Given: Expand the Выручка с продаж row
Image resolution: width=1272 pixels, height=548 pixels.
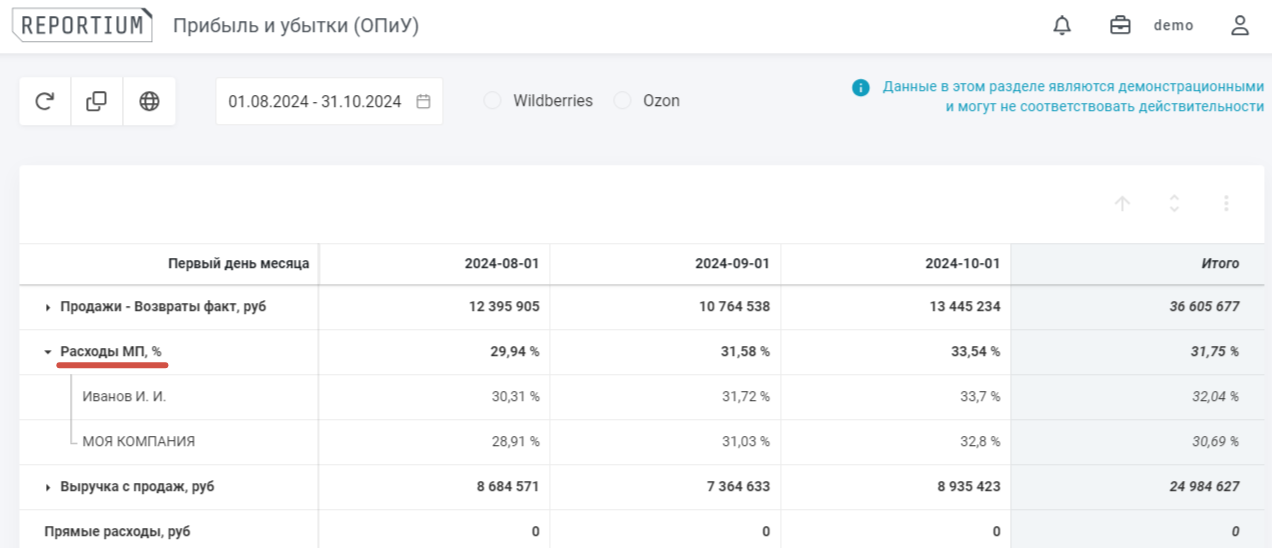Looking at the screenshot, I should coord(47,488).
